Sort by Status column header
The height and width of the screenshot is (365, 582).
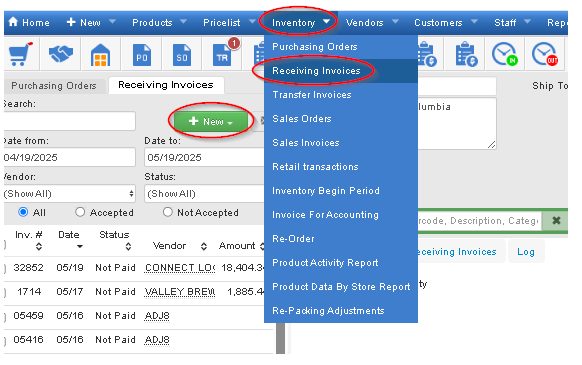tap(114, 240)
